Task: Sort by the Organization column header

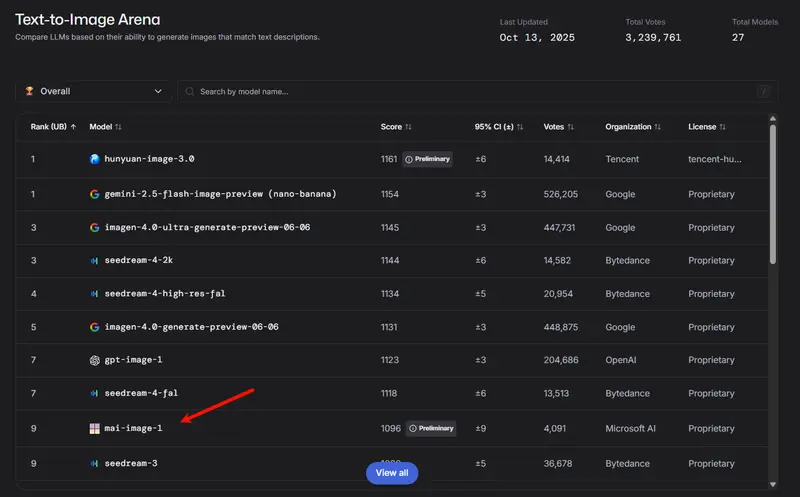Action: pyautogui.click(x=633, y=127)
